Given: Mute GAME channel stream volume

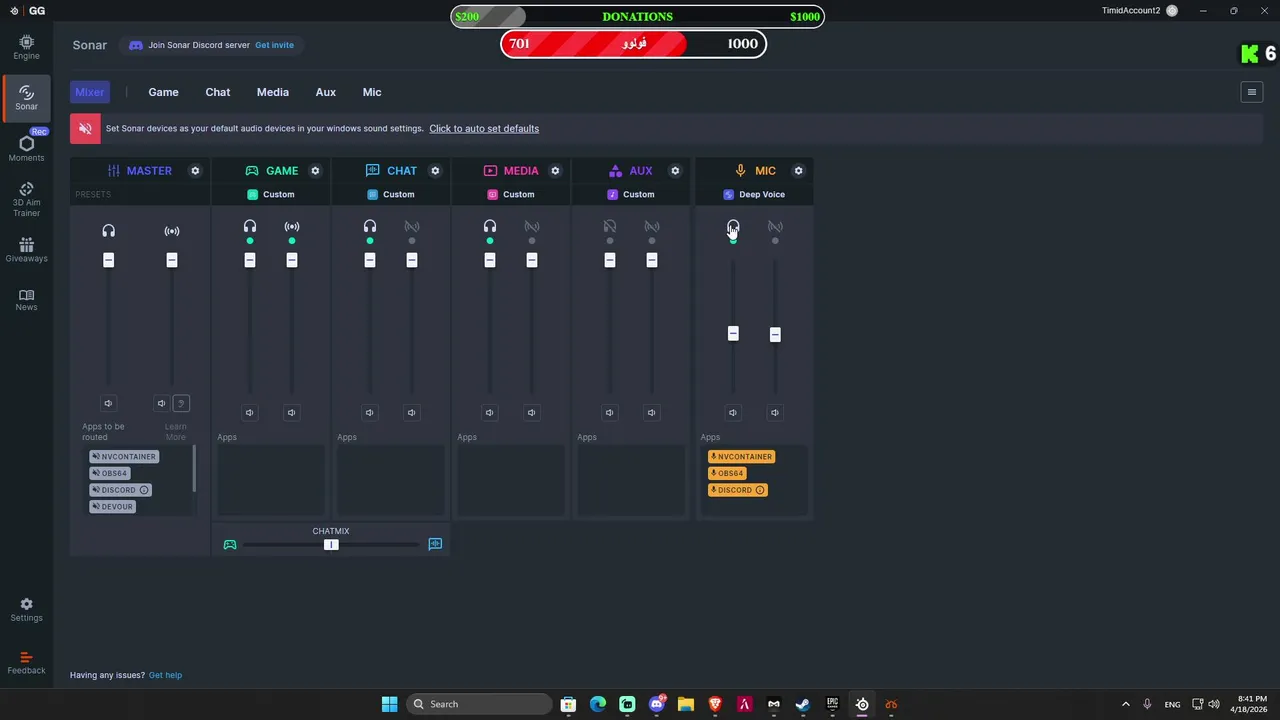Looking at the screenshot, I should click(x=291, y=412).
